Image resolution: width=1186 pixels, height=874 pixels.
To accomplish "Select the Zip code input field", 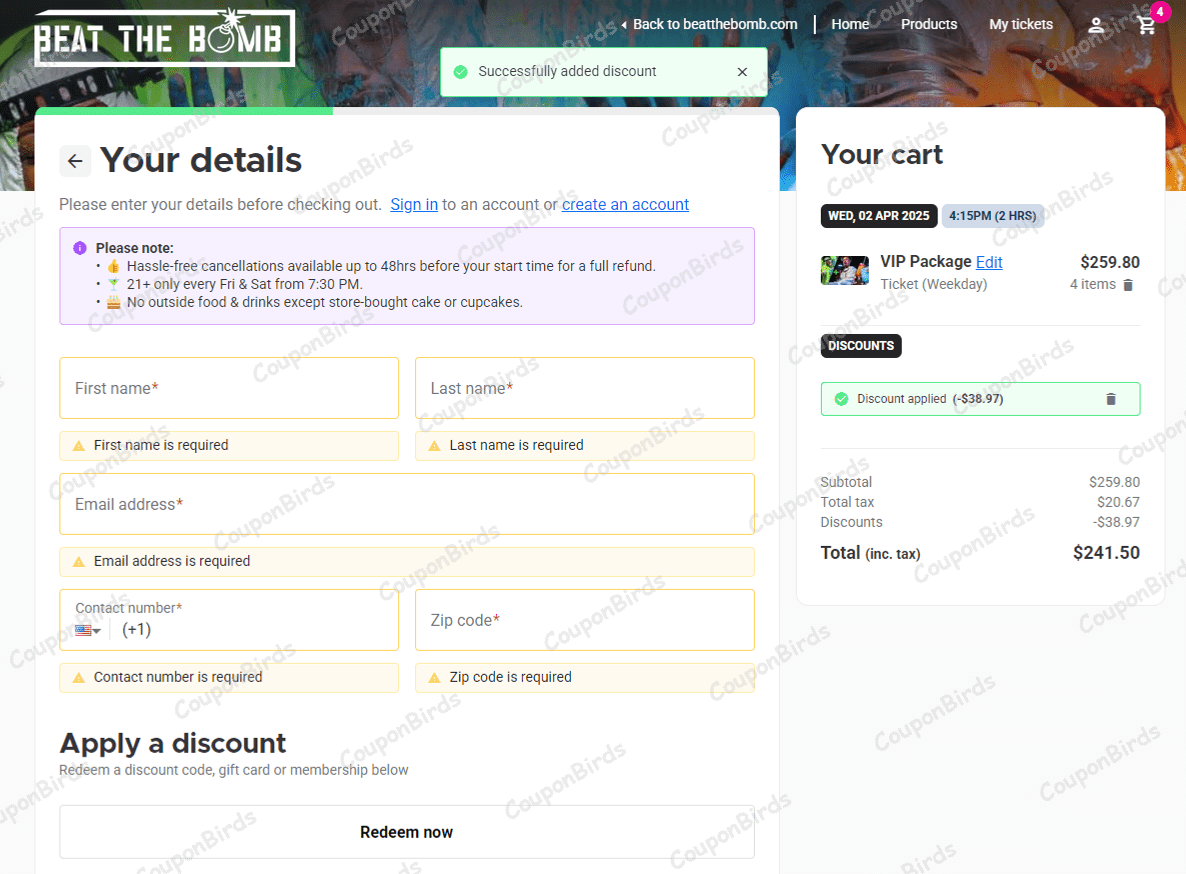I will (585, 620).
